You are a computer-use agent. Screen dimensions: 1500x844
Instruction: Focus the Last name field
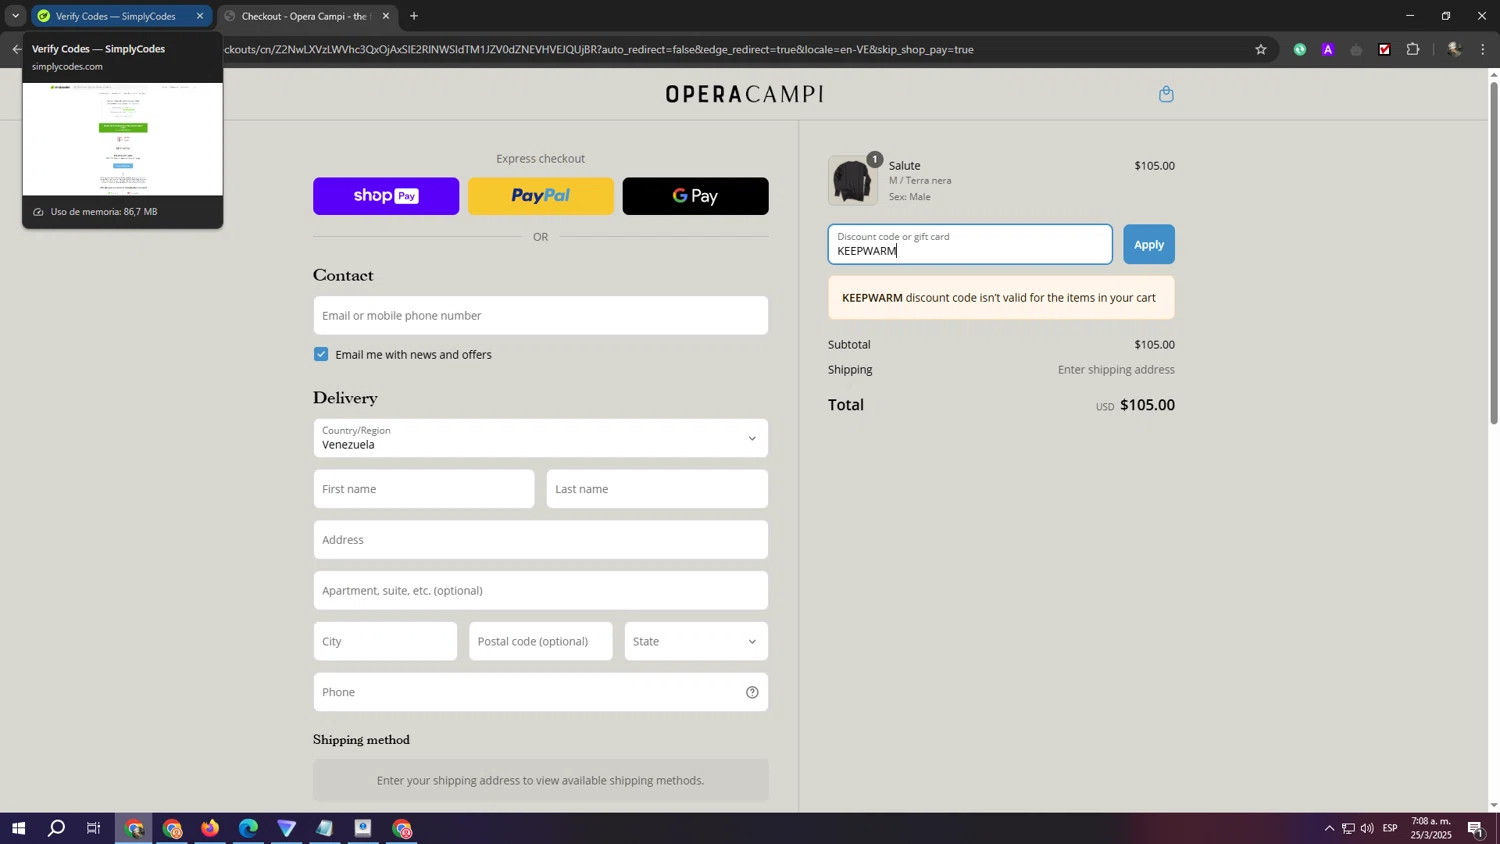[x=657, y=489]
